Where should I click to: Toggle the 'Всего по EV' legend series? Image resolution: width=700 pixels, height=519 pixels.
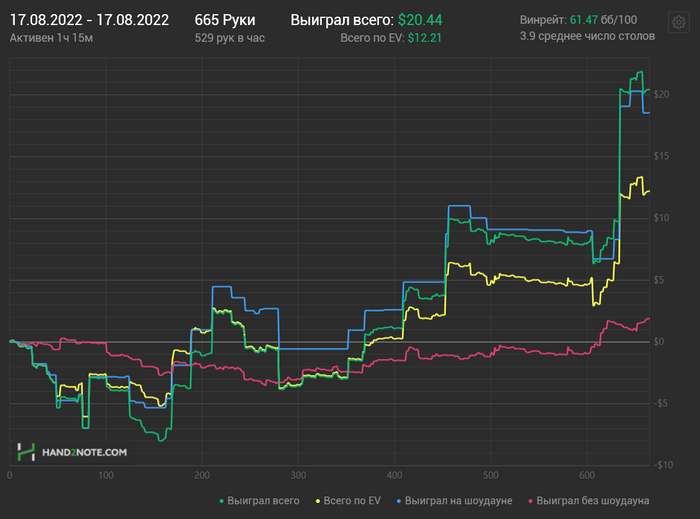point(348,501)
